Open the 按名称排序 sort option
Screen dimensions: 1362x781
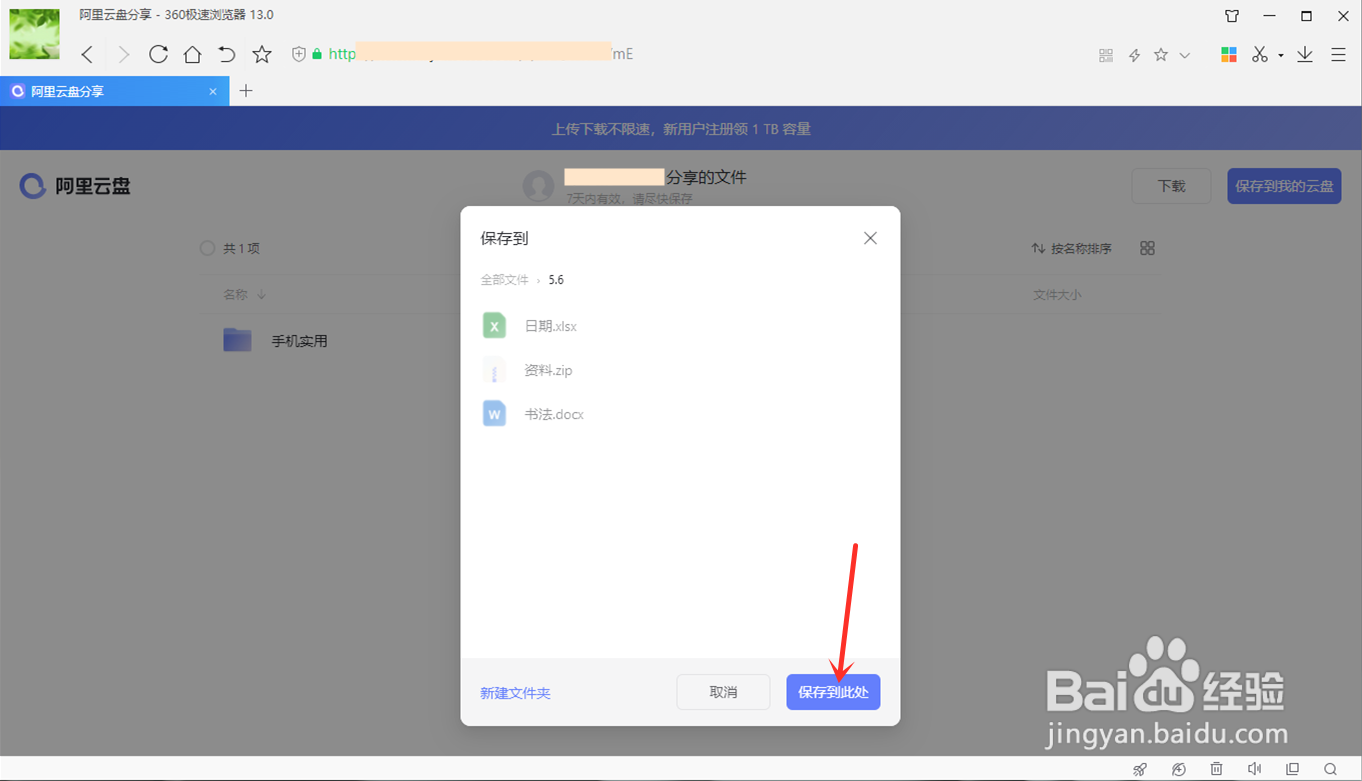coord(1071,248)
